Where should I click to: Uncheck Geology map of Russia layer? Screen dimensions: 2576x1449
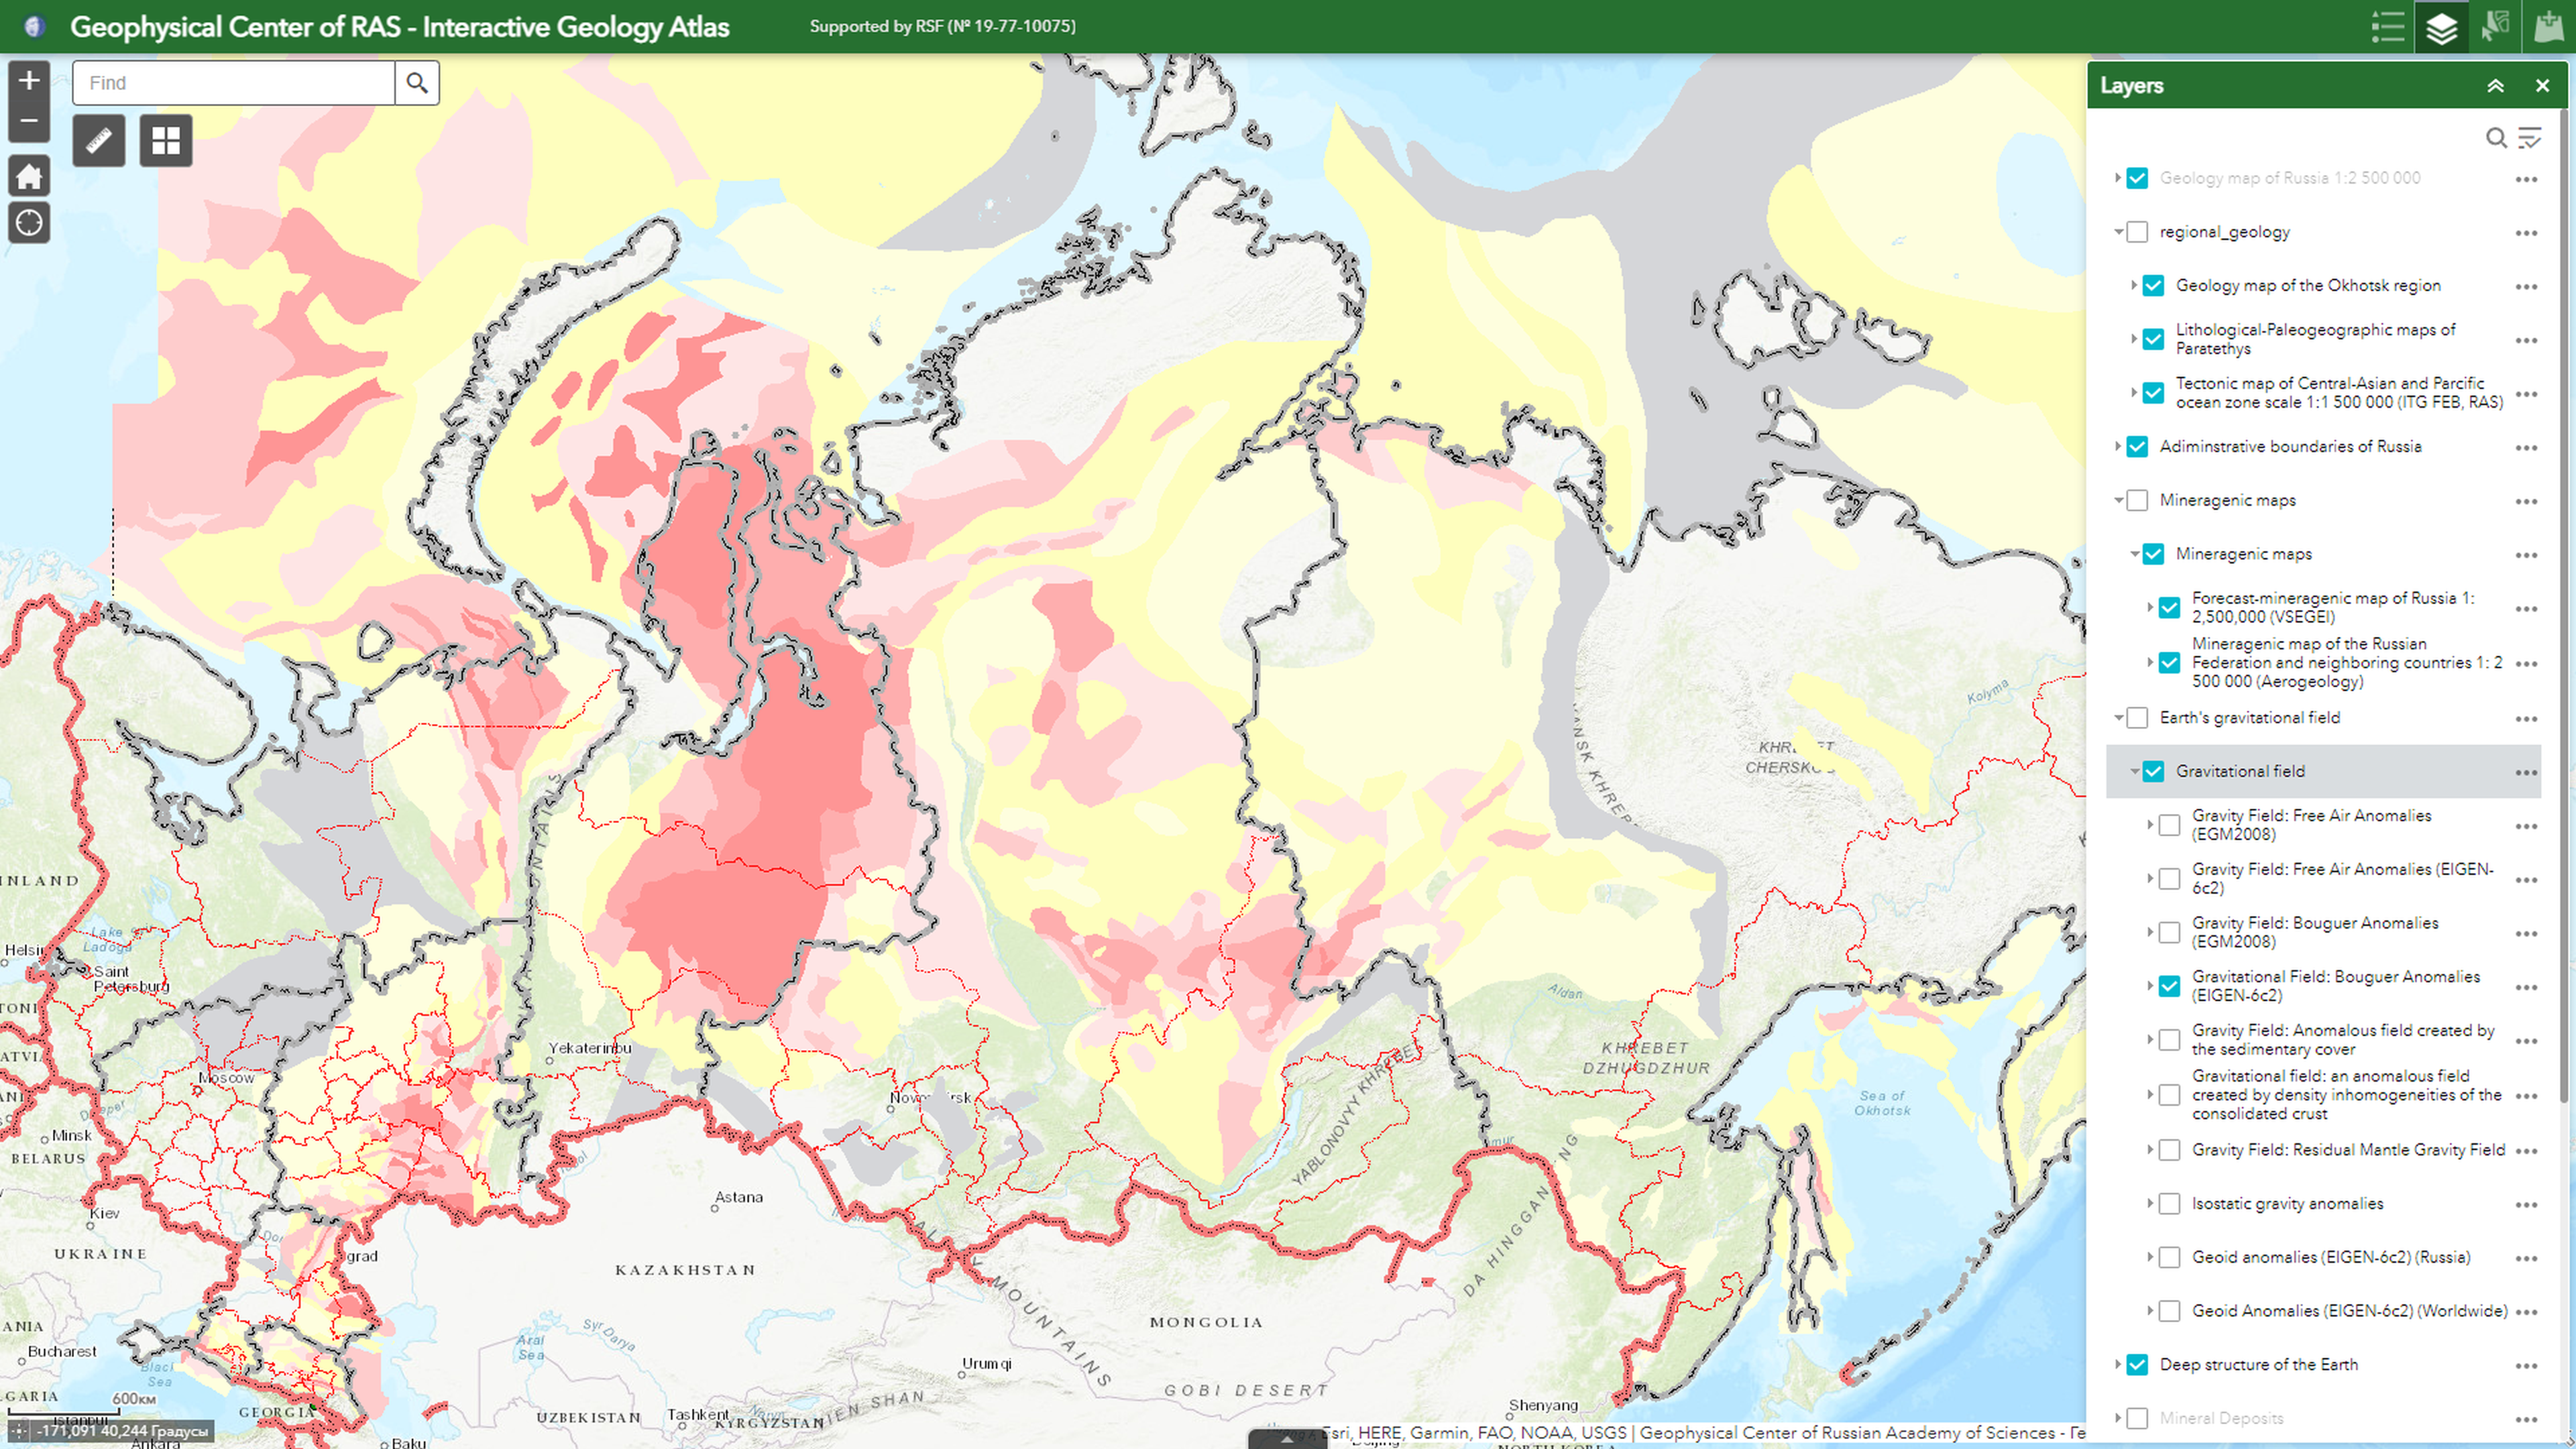coord(2137,178)
